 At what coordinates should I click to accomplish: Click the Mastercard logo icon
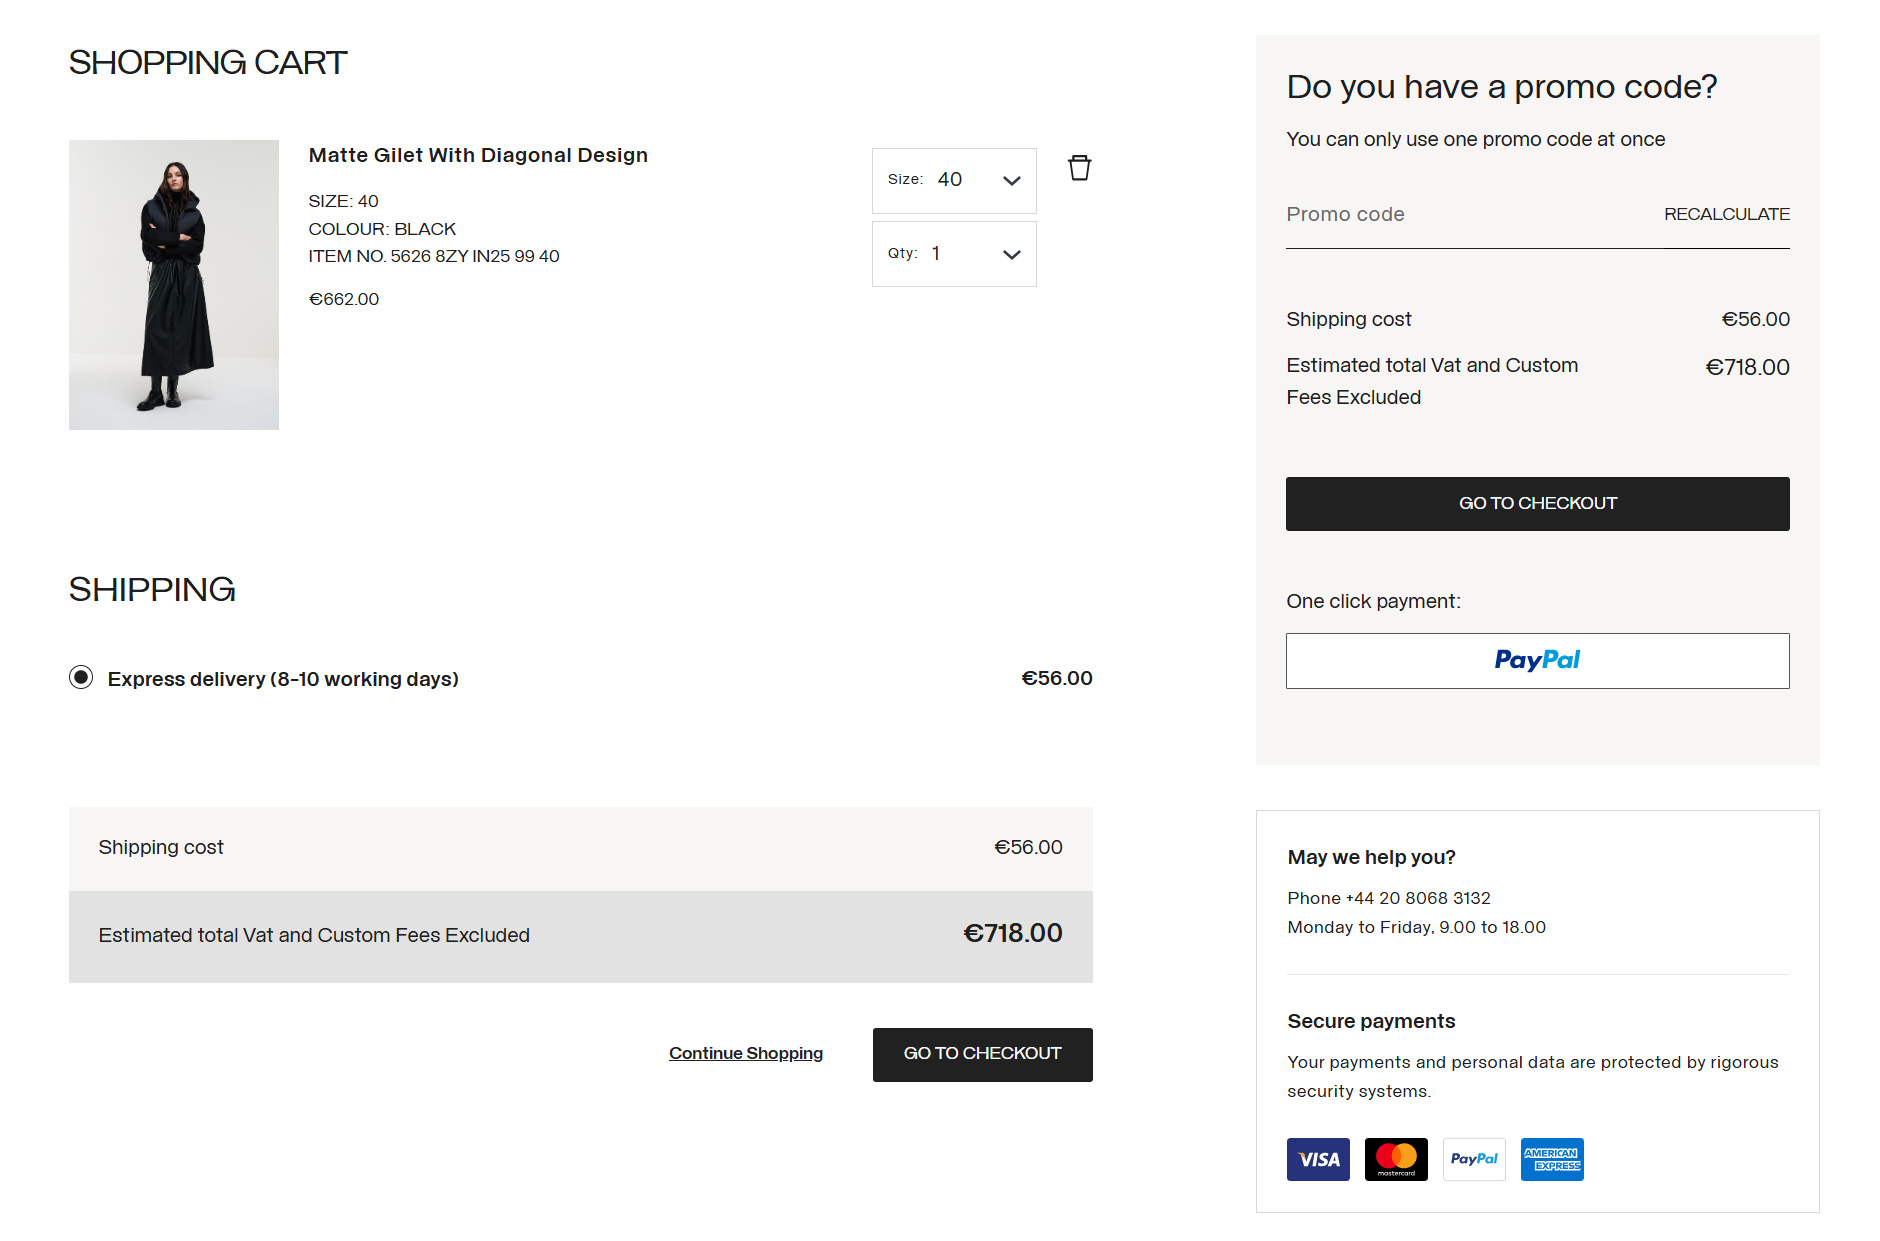tap(1395, 1159)
